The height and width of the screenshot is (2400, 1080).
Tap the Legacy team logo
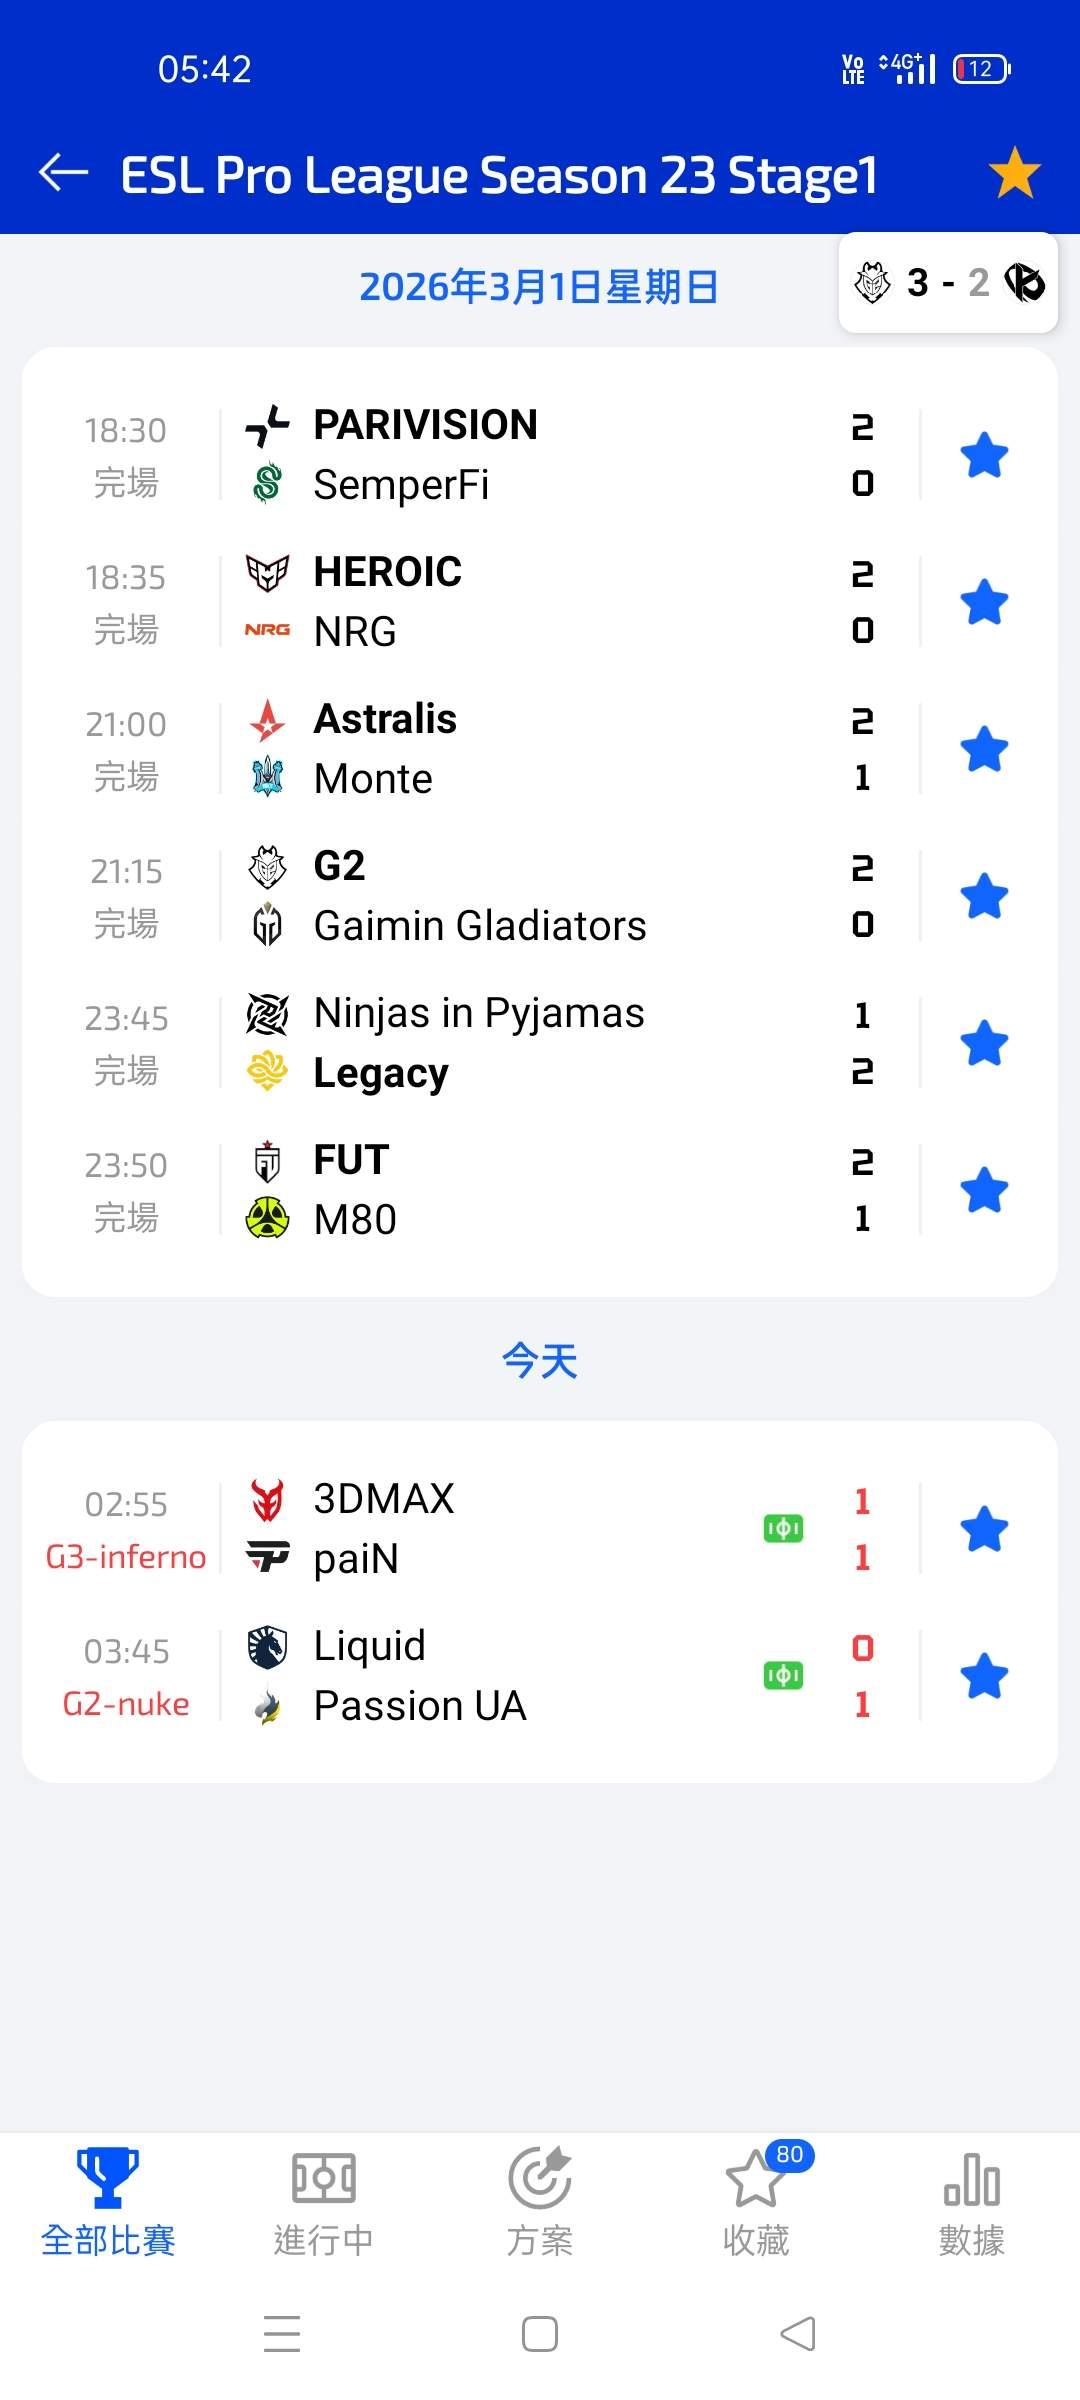pos(267,1073)
